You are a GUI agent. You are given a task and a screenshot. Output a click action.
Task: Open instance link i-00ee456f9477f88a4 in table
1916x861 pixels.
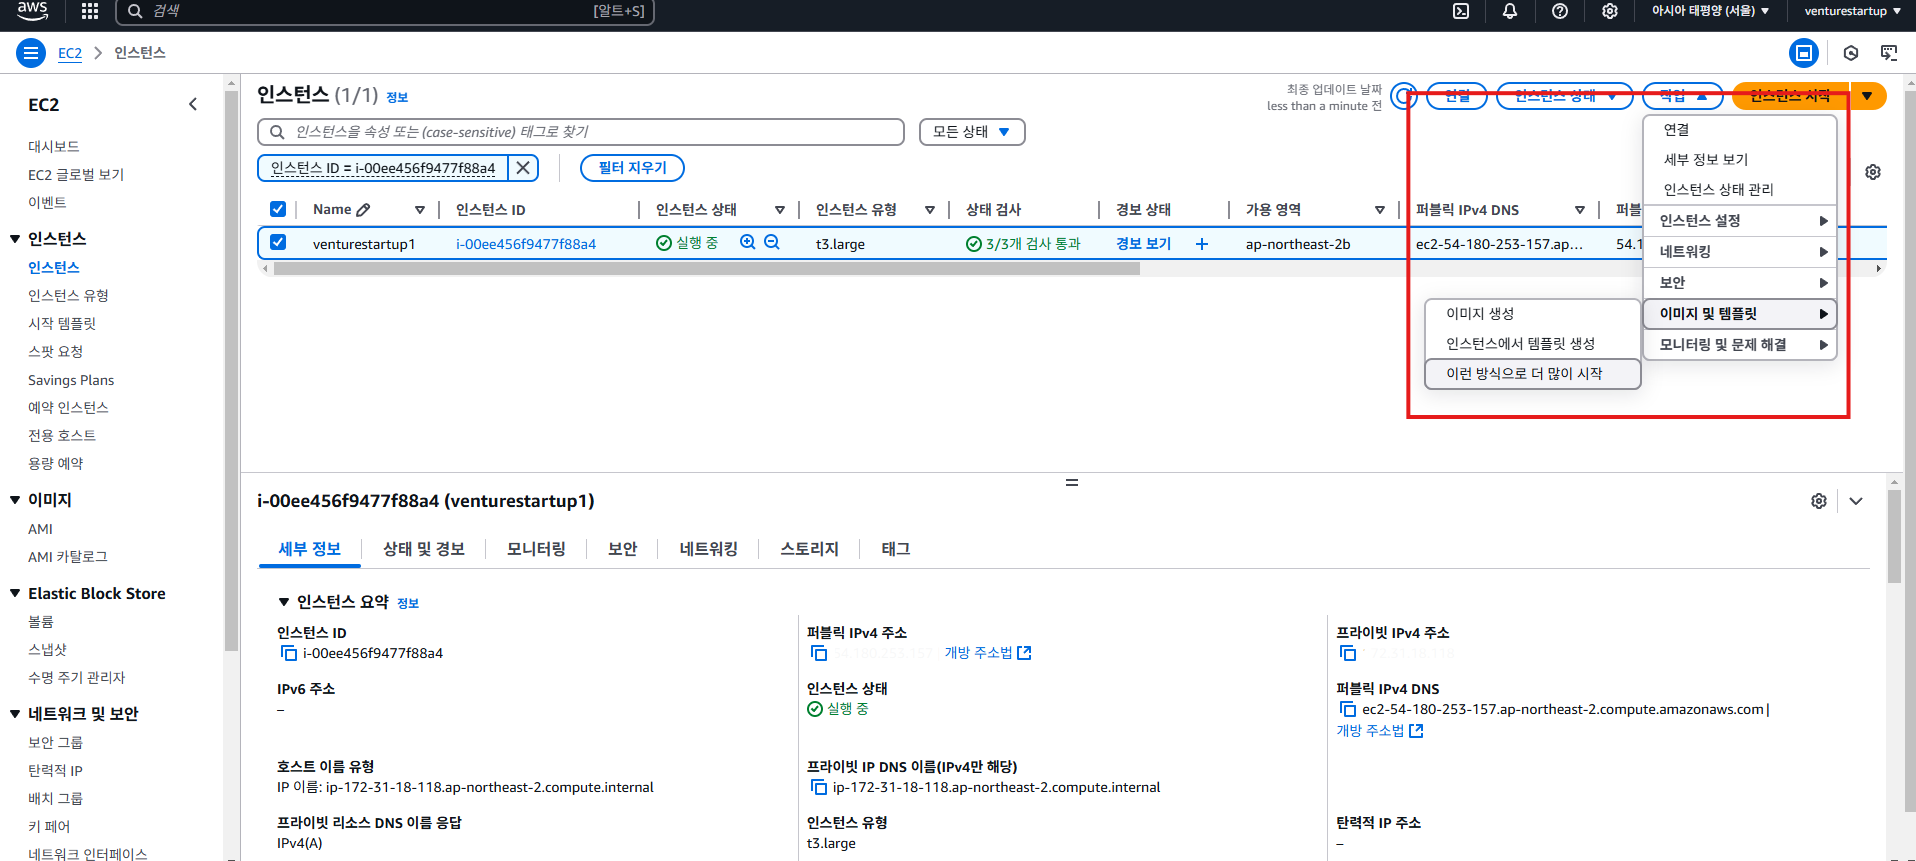(x=526, y=244)
